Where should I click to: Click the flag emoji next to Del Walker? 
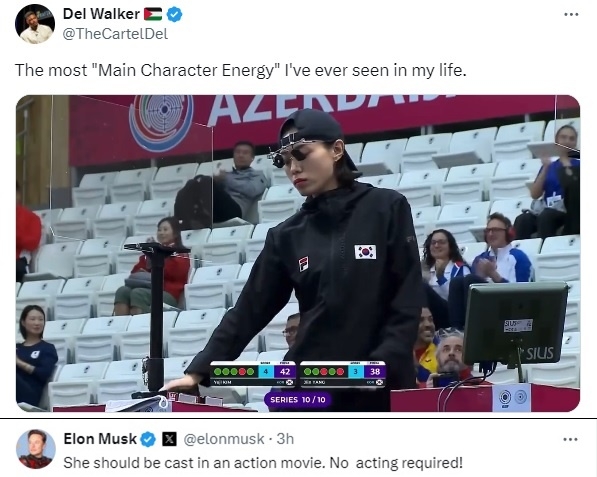pos(153,14)
